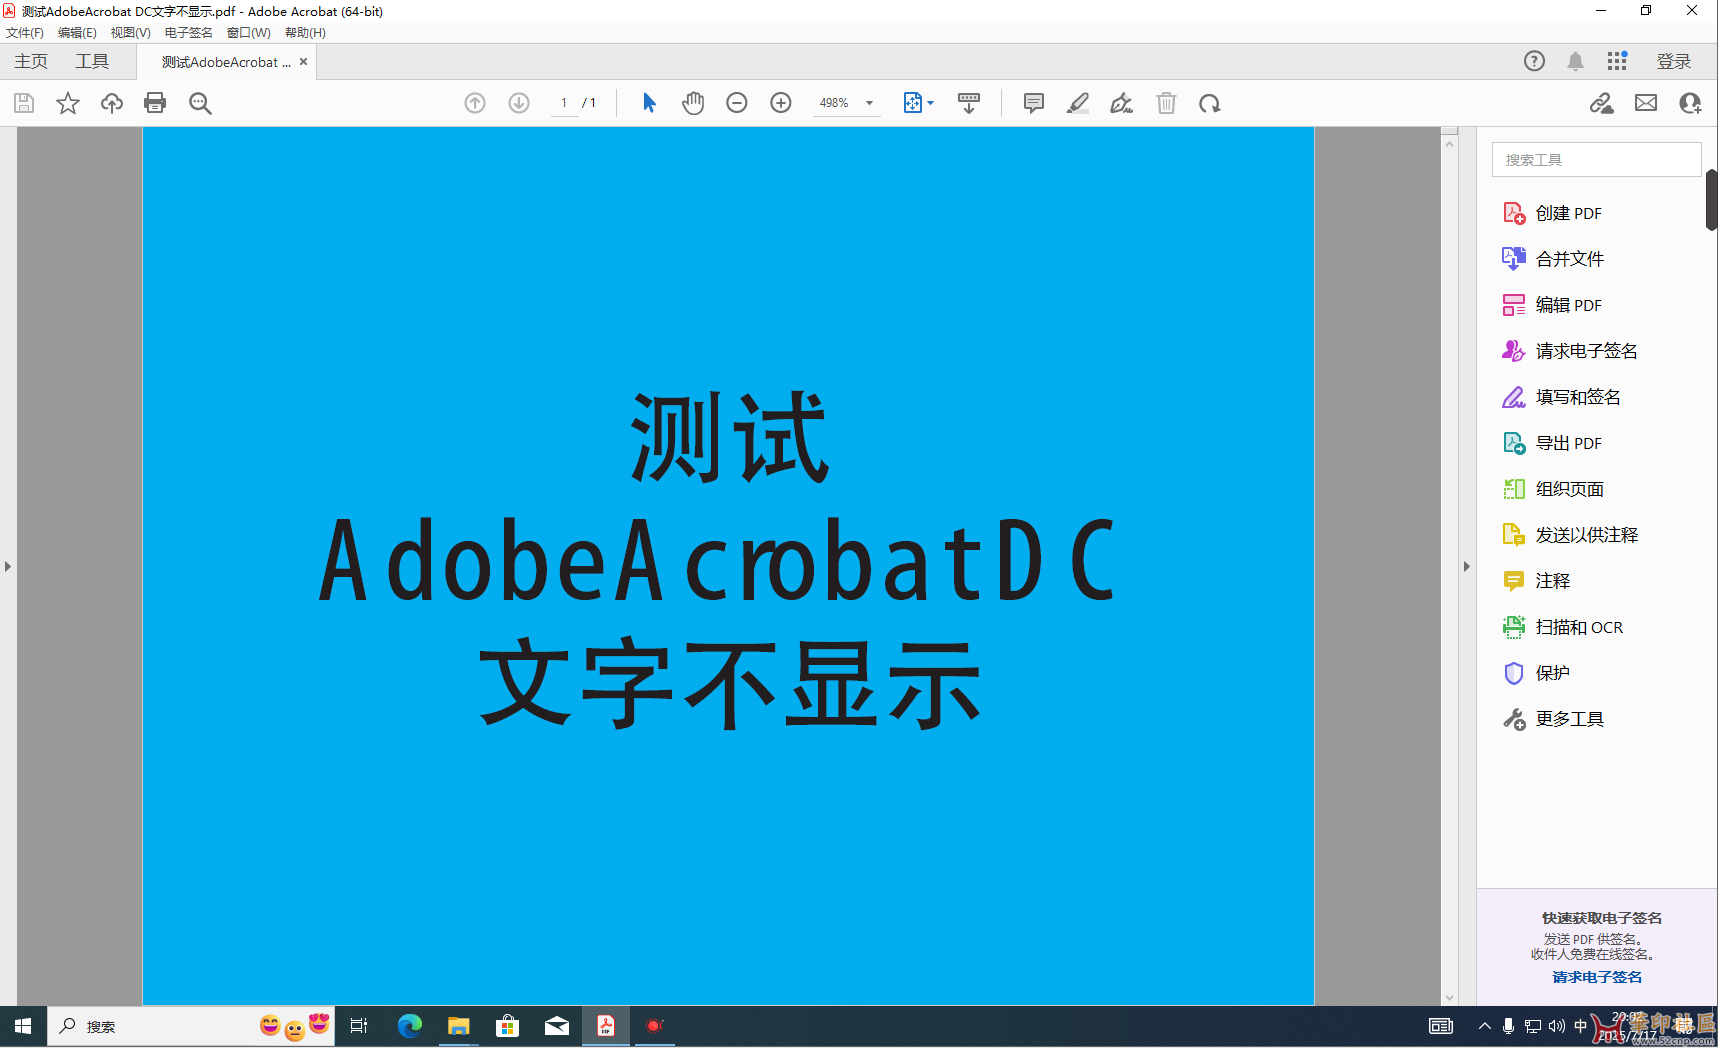Open the 编辑 PDF tool
Viewport: 1718px width, 1048px height.
pos(1568,305)
